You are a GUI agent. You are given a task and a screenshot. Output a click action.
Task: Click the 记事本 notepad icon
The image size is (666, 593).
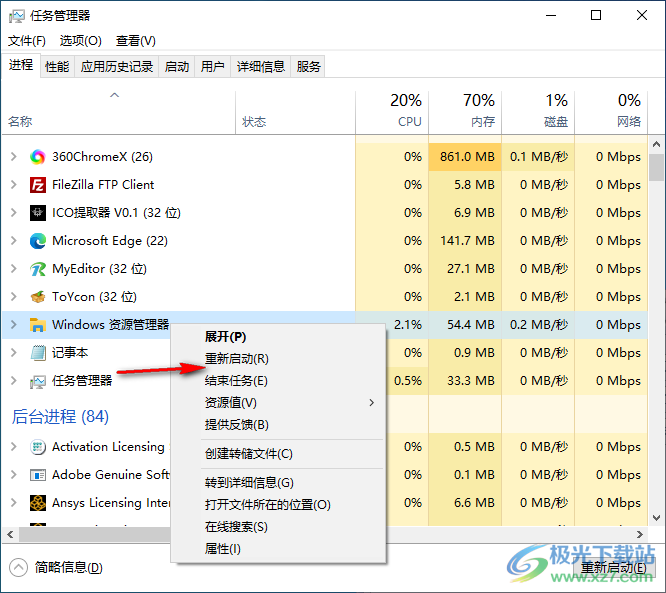38,353
